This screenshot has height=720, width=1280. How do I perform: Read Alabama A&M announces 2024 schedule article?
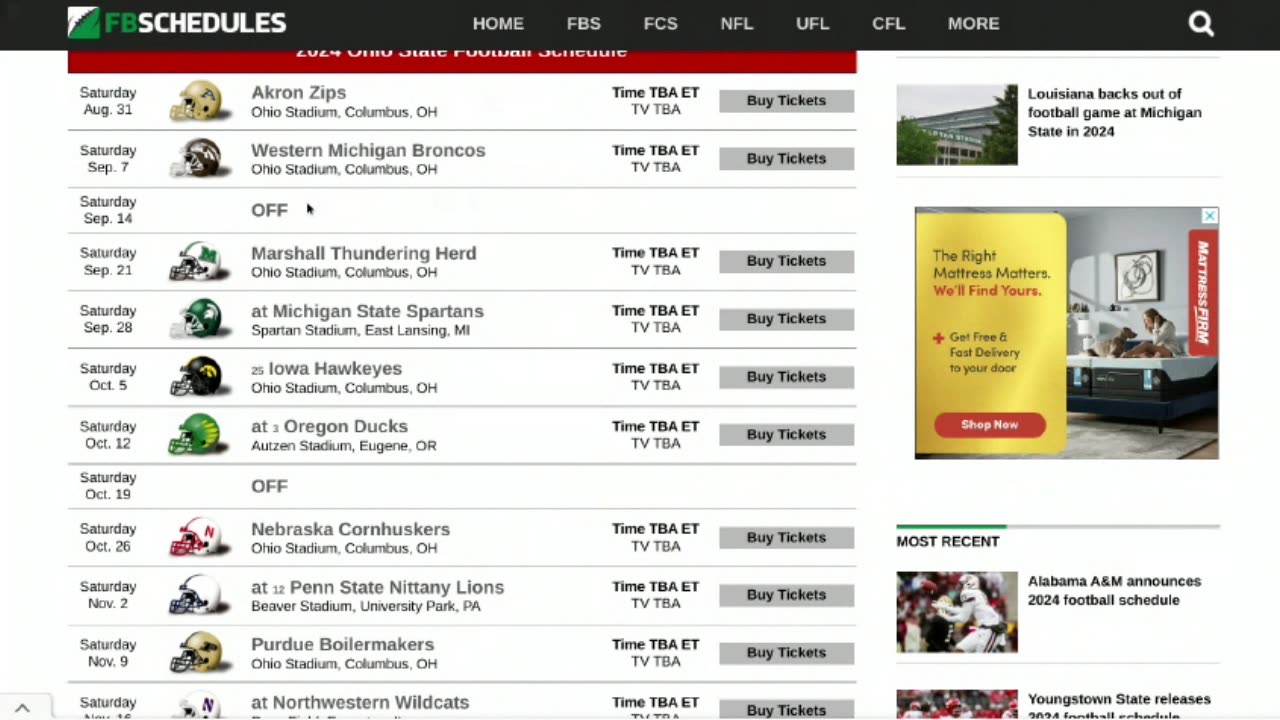[x=1114, y=590]
